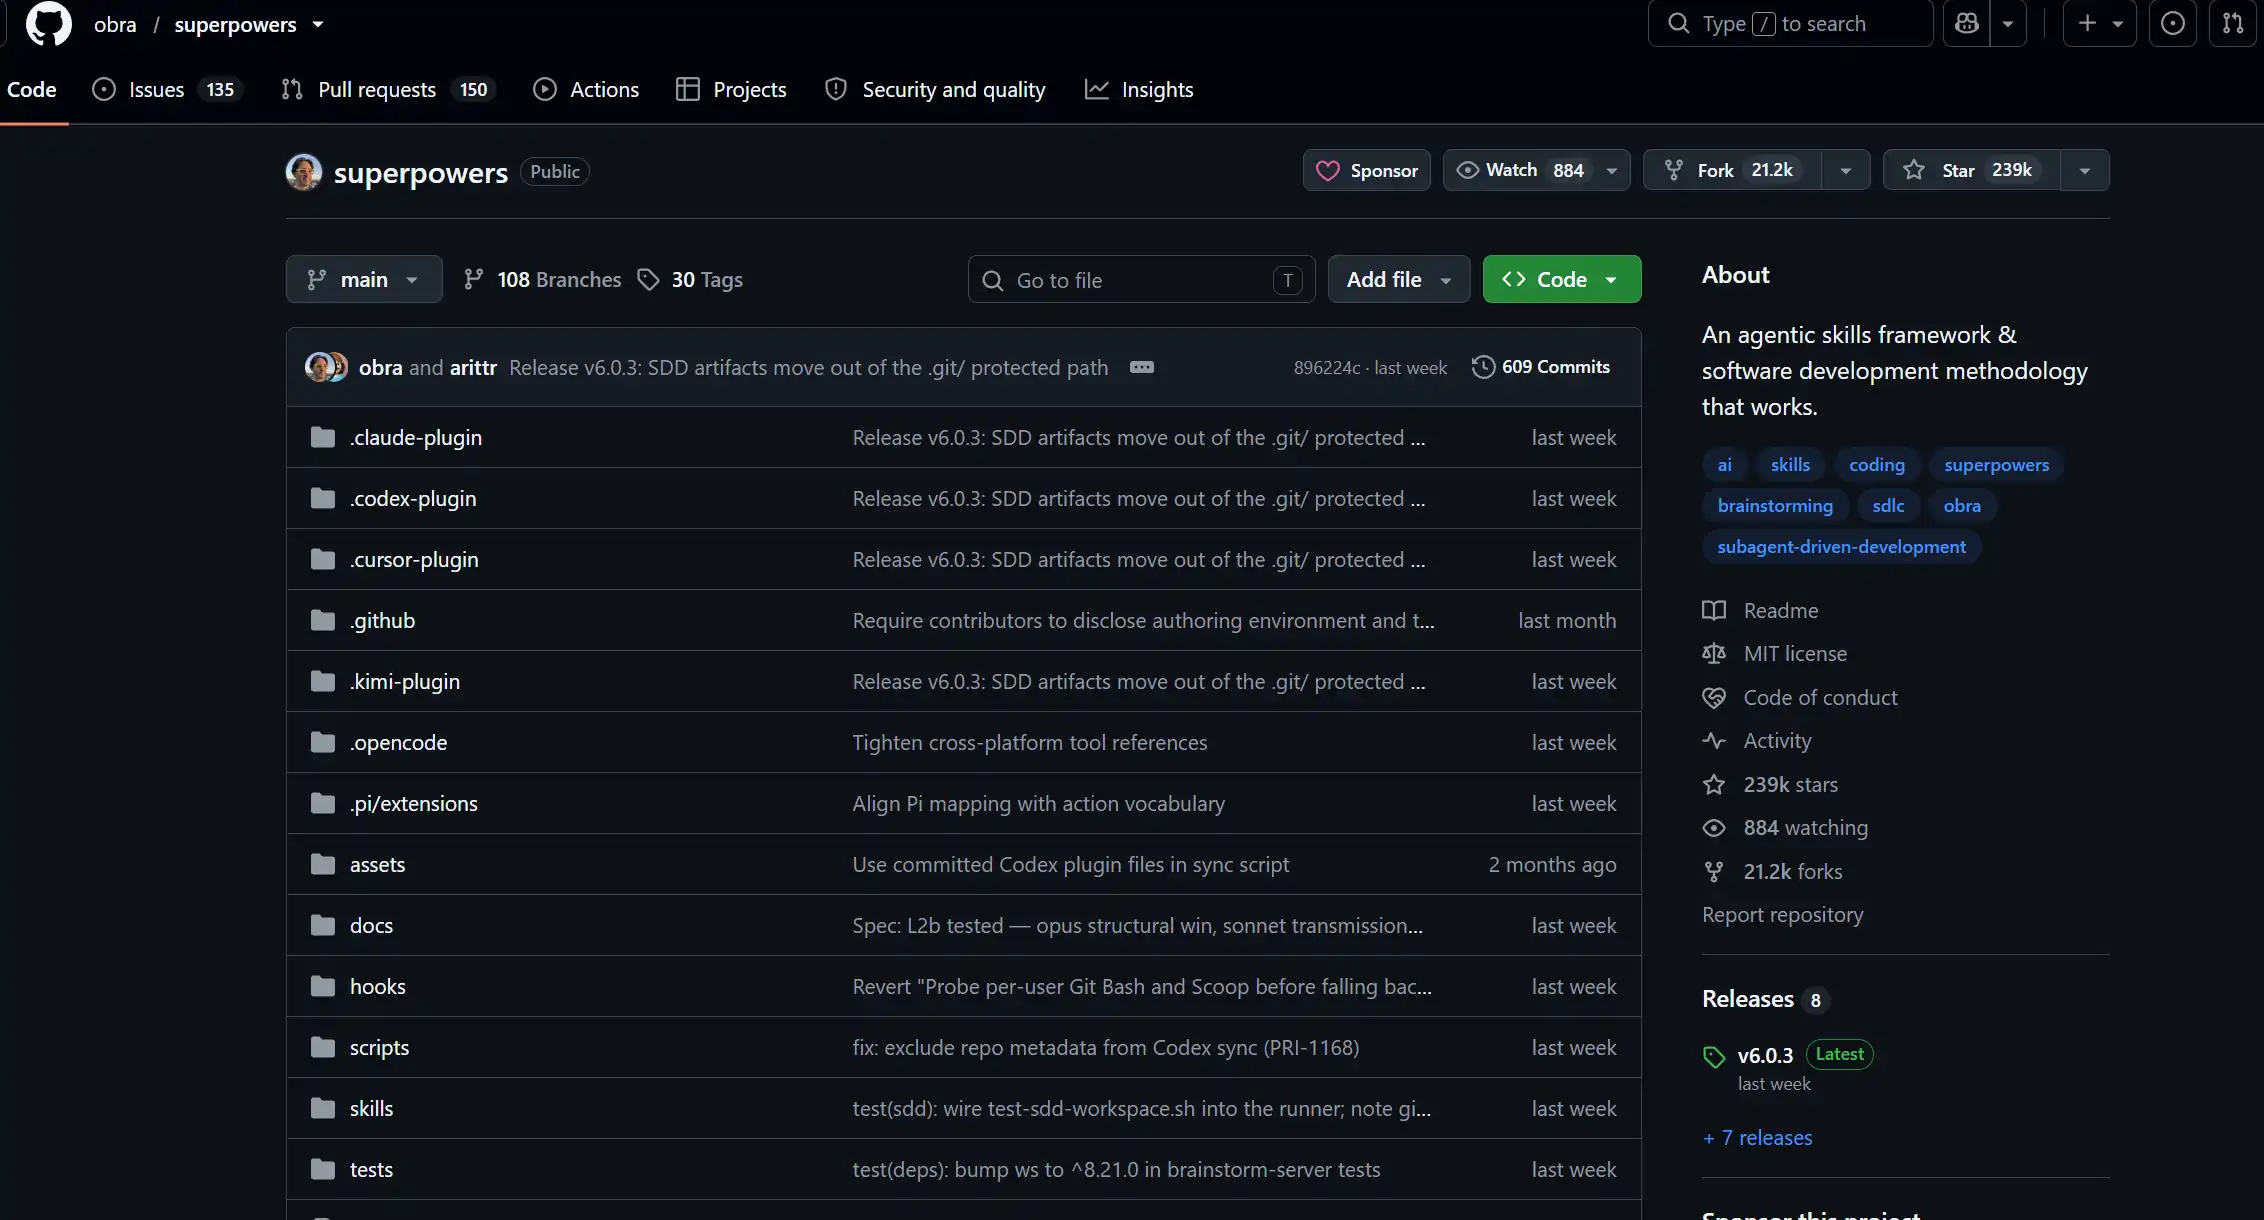Open the issues icon in top bar
The height and width of the screenshot is (1220, 2264).
2172,24
